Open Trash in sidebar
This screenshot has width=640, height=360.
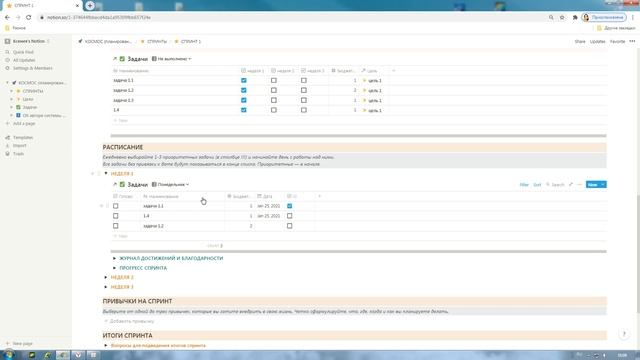(x=18, y=154)
